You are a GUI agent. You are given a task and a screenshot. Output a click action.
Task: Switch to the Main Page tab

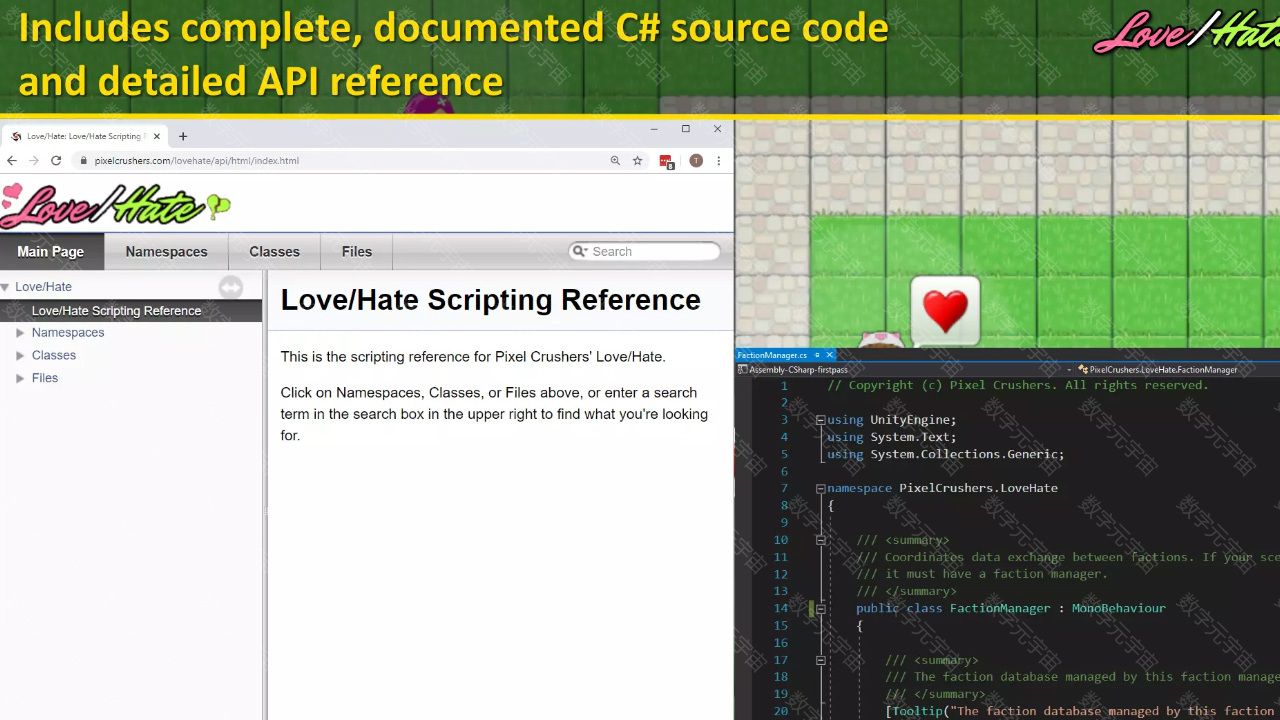50,252
